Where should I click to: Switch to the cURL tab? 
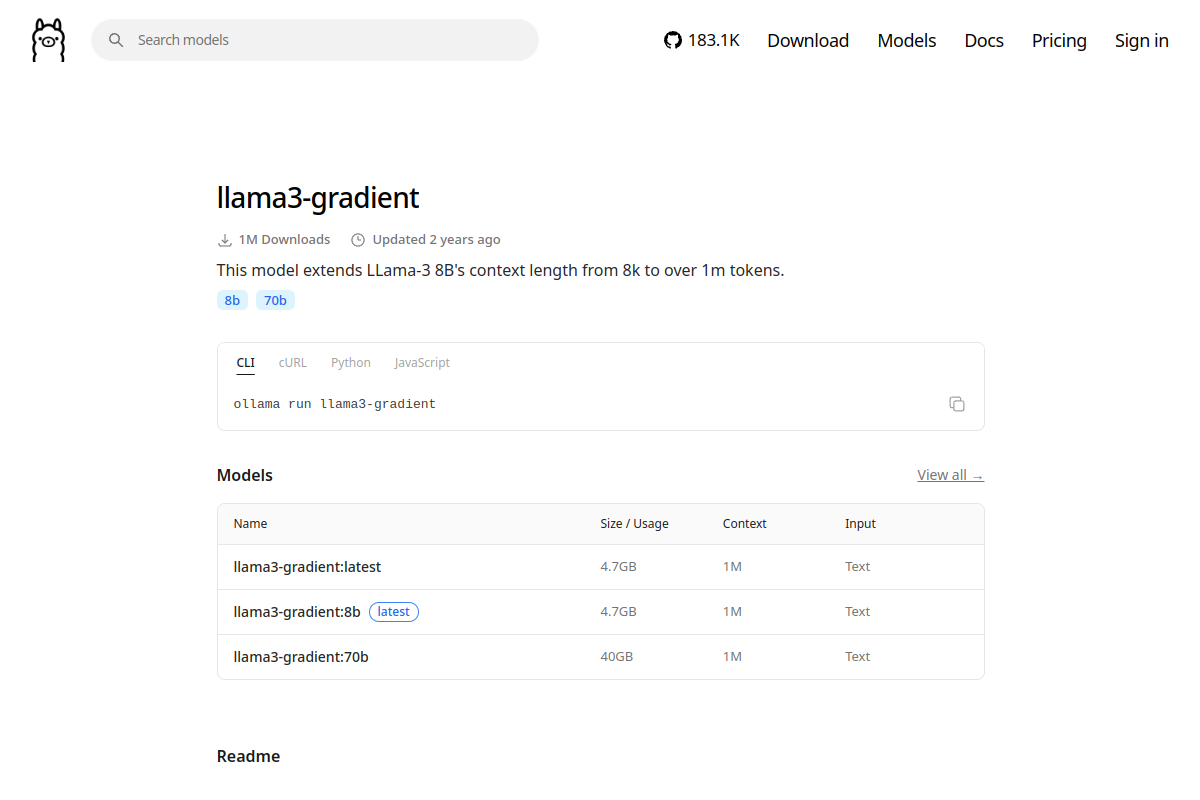pos(293,363)
